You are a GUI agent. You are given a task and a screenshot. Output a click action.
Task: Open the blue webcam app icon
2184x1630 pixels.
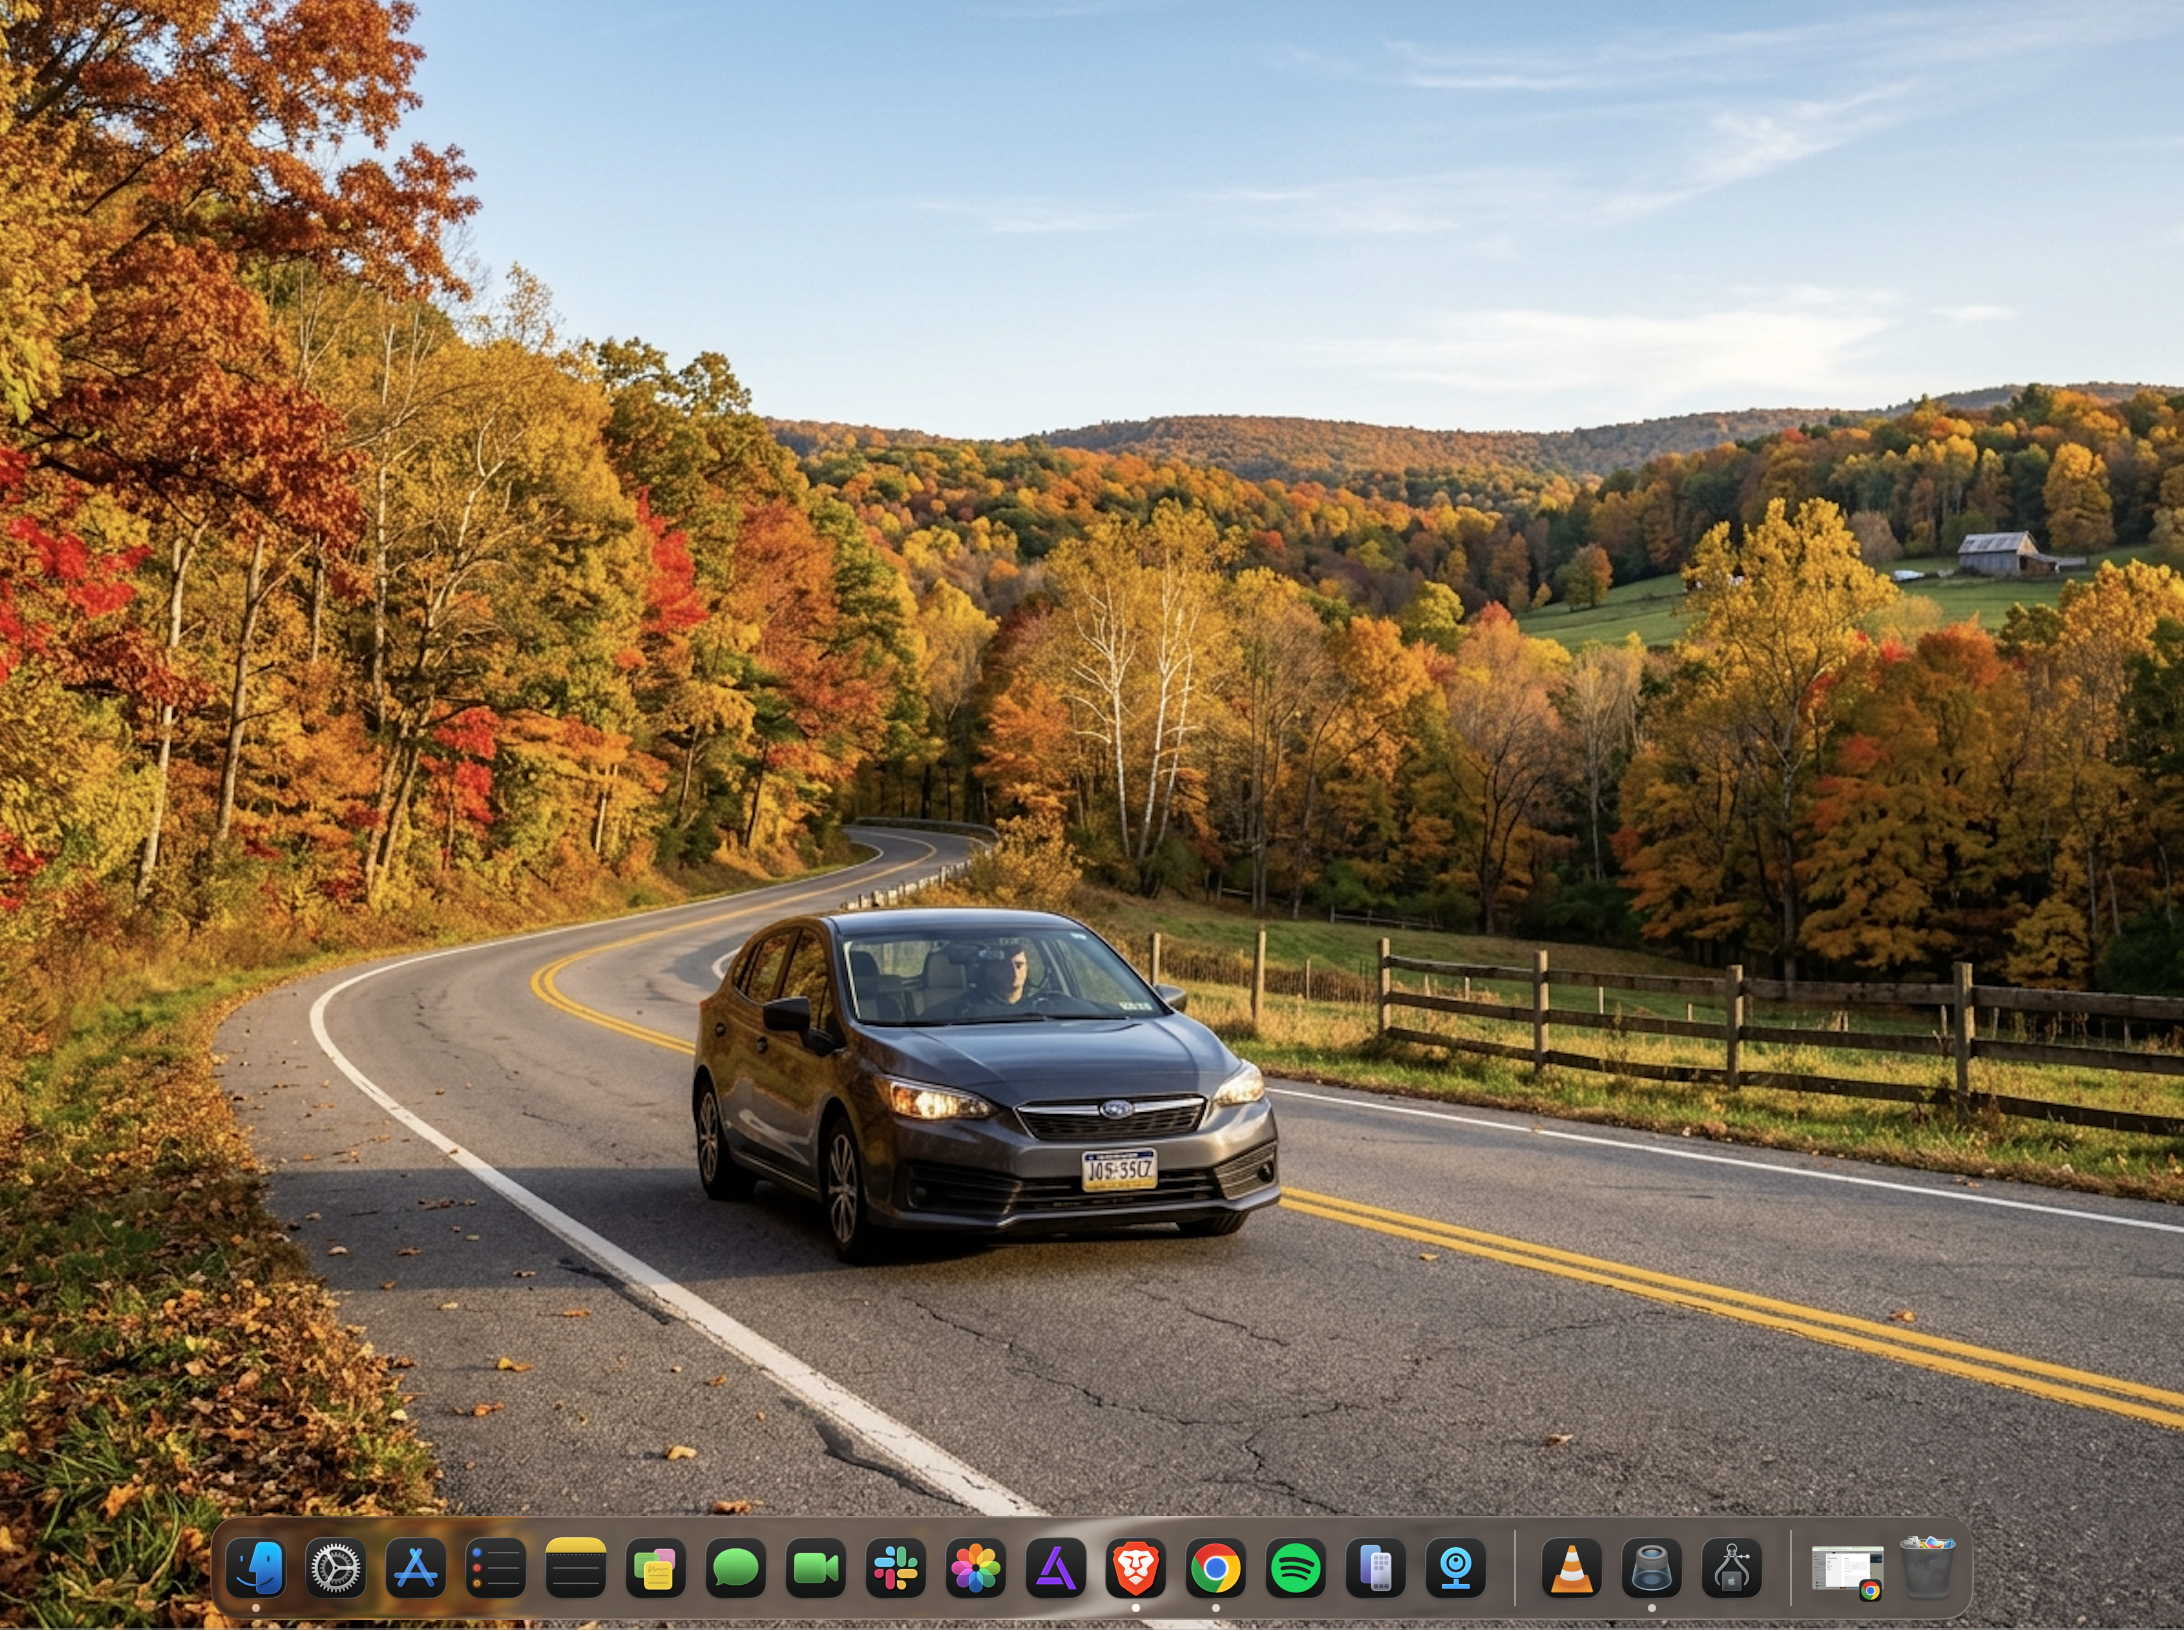point(1456,1567)
